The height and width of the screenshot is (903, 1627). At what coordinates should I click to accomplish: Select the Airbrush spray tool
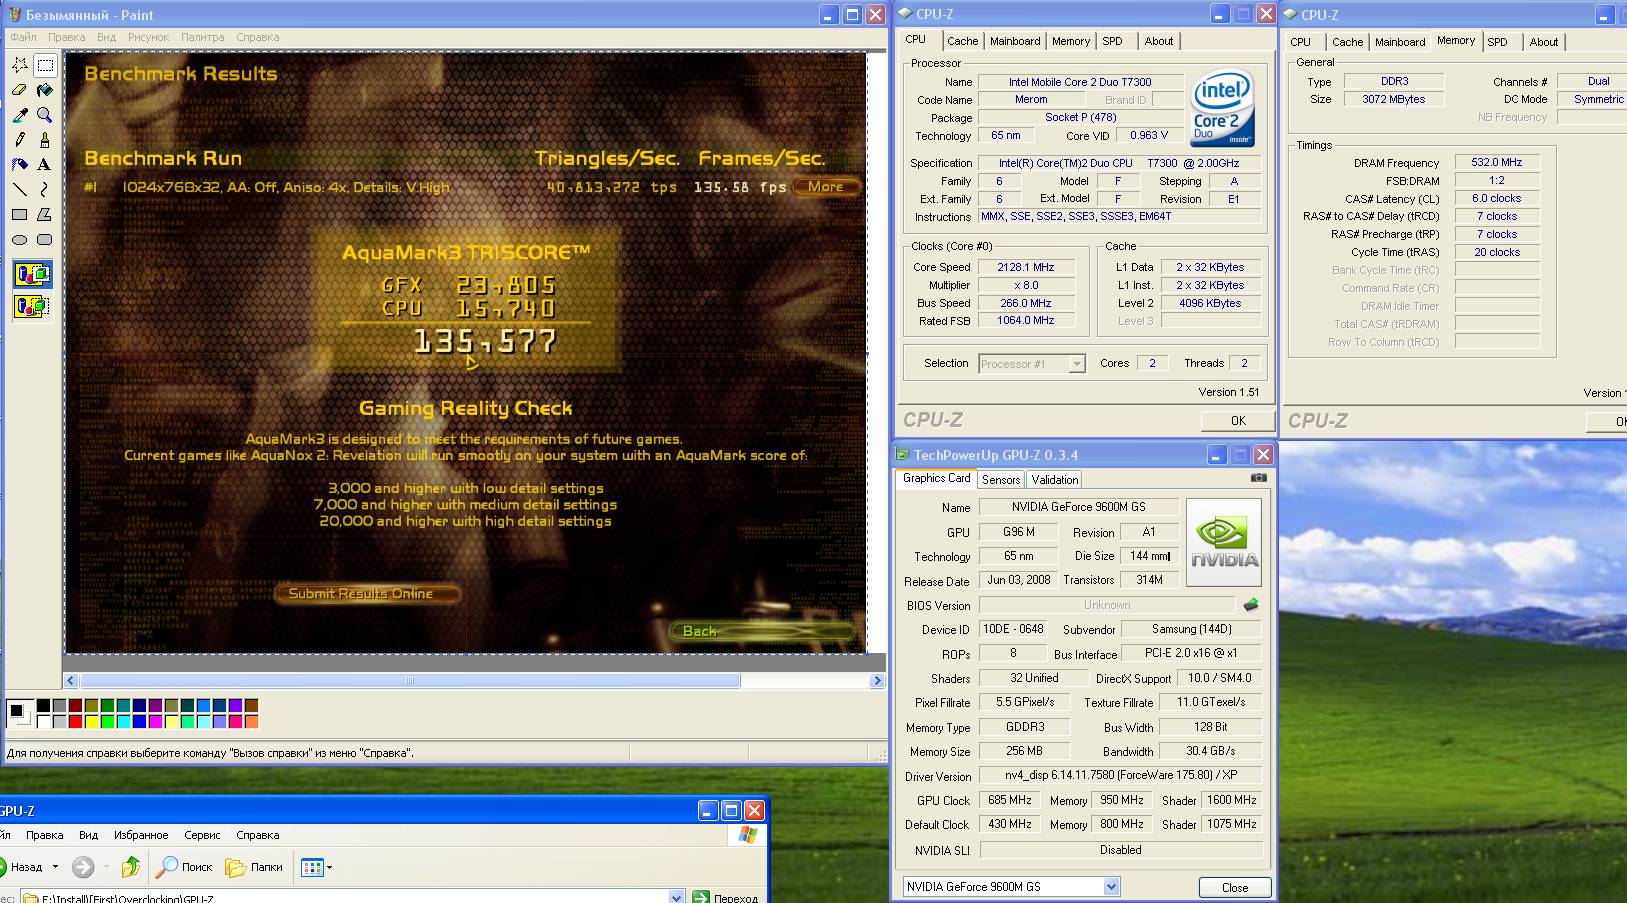click(x=19, y=165)
